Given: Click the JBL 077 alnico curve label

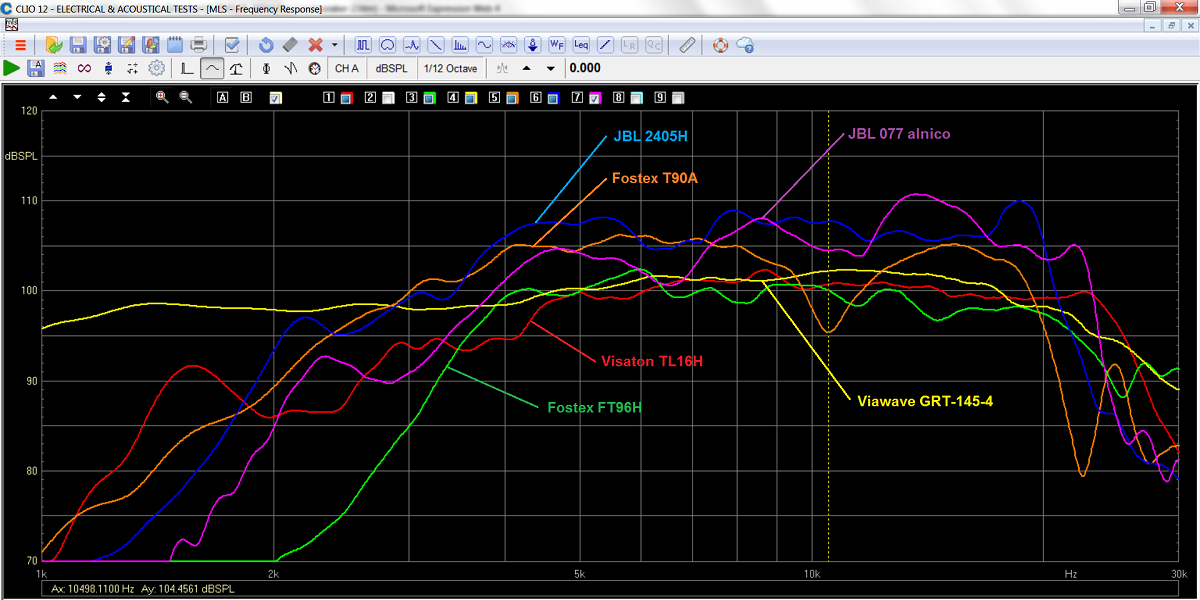Looking at the screenshot, I should 899,134.
